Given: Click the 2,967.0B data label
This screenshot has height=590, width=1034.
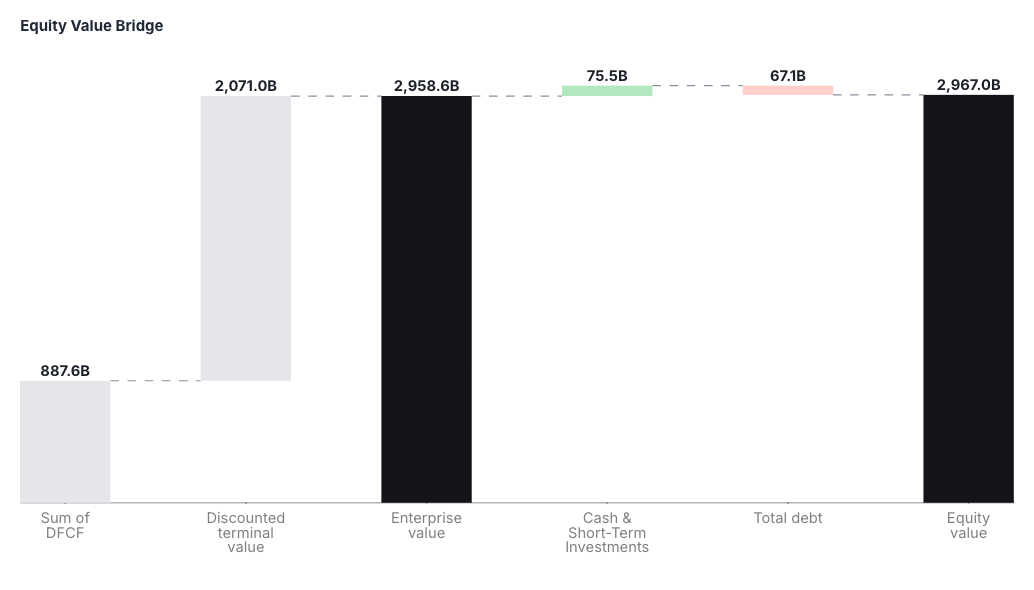Looking at the screenshot, I should point(969,85).
